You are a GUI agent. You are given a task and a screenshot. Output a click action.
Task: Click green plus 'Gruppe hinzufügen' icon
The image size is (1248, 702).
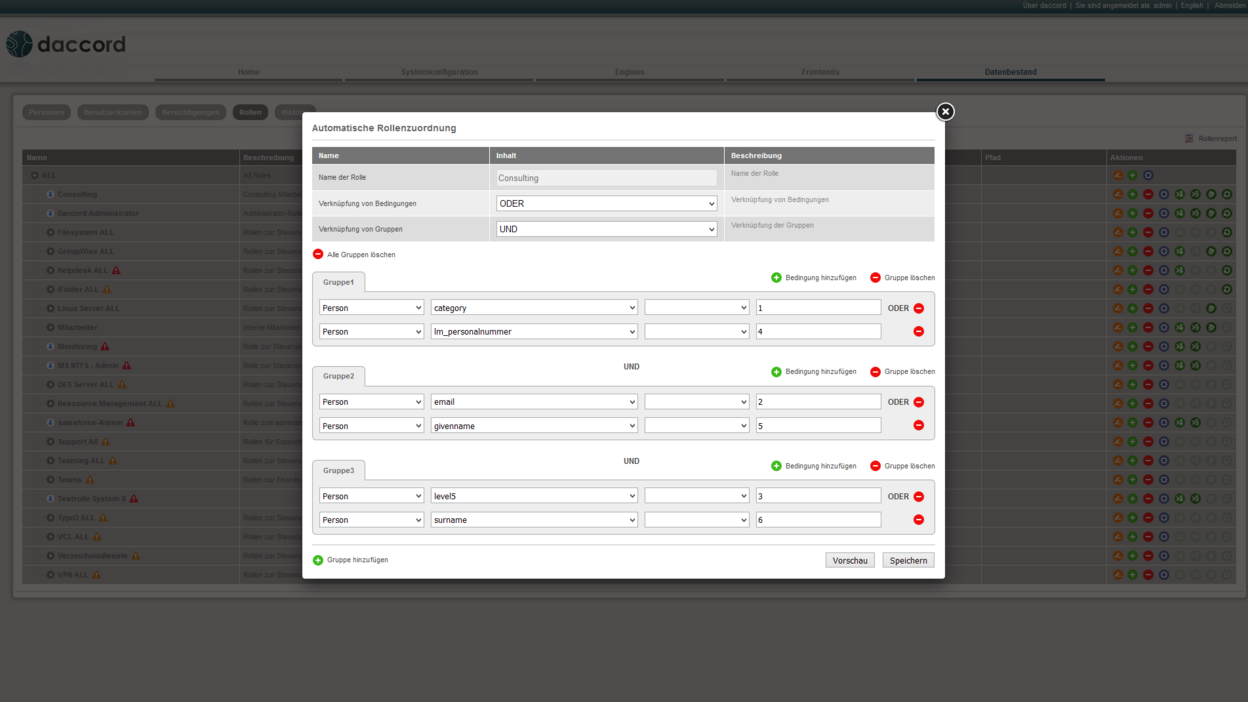pyautogui.click(x=318, y=560)
